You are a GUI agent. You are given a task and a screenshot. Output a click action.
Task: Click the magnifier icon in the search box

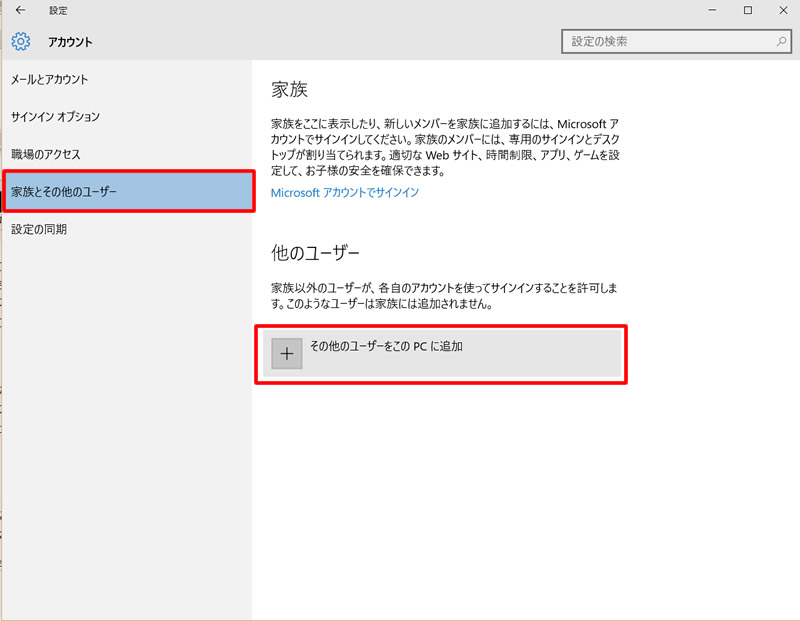tap(783, 42)
